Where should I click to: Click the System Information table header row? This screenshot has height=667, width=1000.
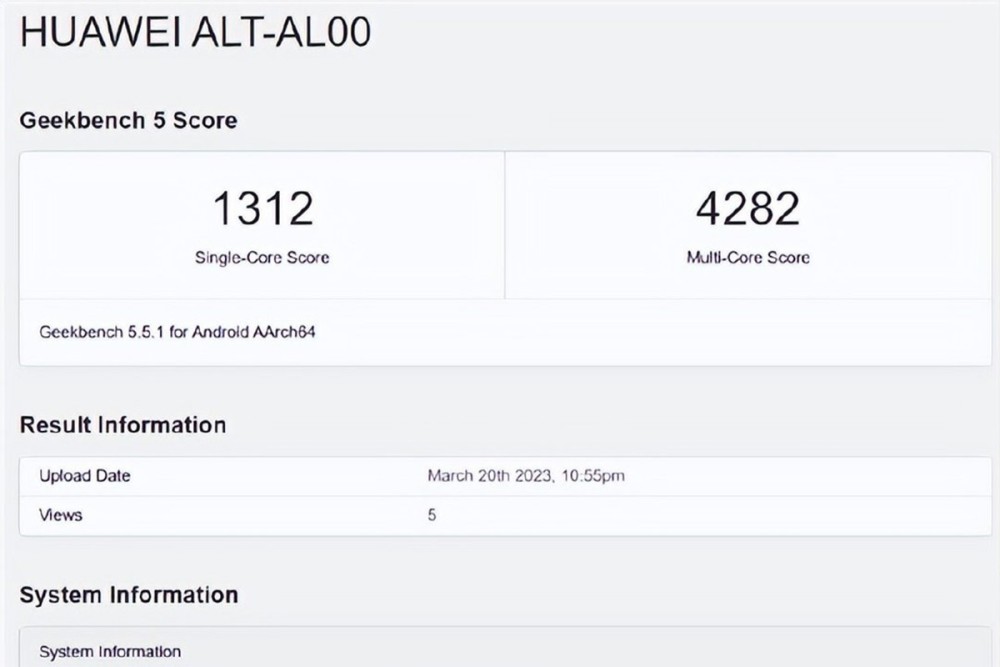tap(506, 648)
